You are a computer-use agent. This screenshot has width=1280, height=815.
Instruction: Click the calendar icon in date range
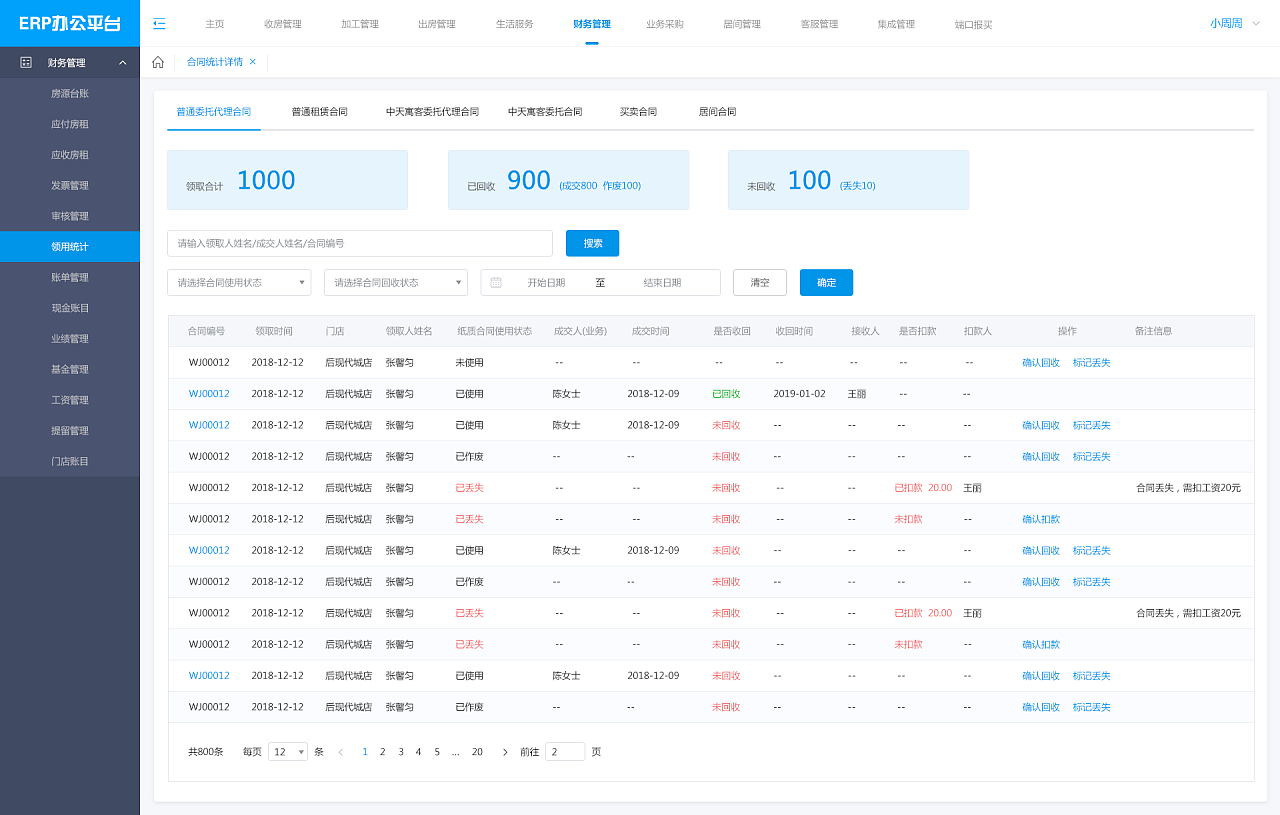coord(496,283)
